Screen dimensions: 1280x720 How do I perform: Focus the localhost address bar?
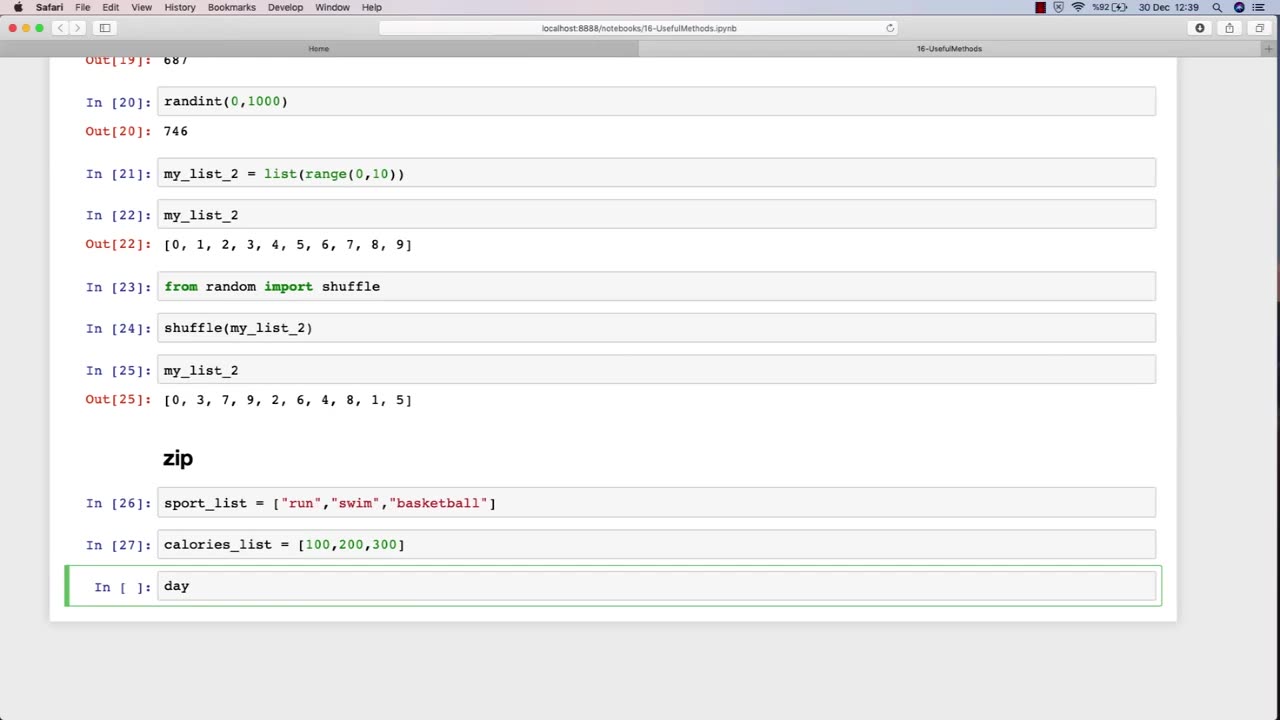coord(639,28)
